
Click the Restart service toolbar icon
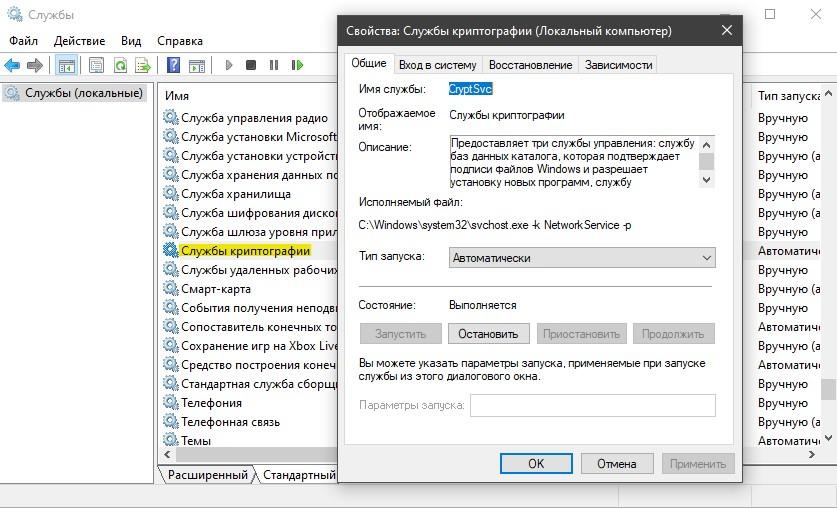point(297,65)
